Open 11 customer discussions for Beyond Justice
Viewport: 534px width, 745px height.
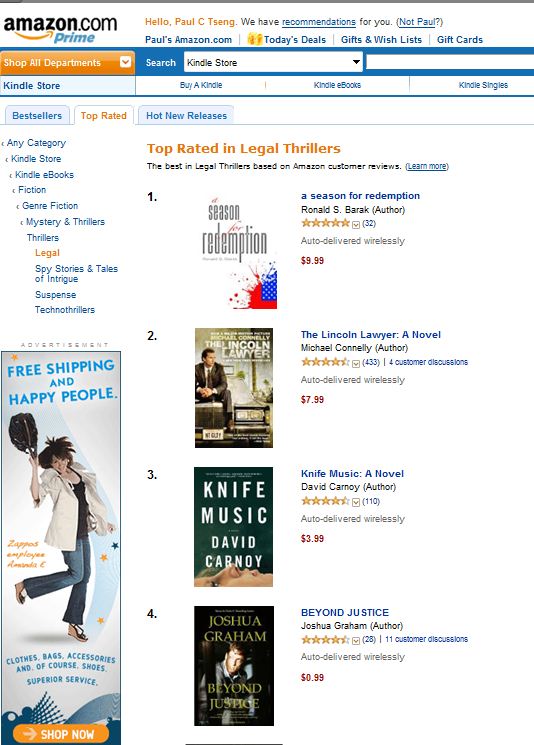[426, 640]
